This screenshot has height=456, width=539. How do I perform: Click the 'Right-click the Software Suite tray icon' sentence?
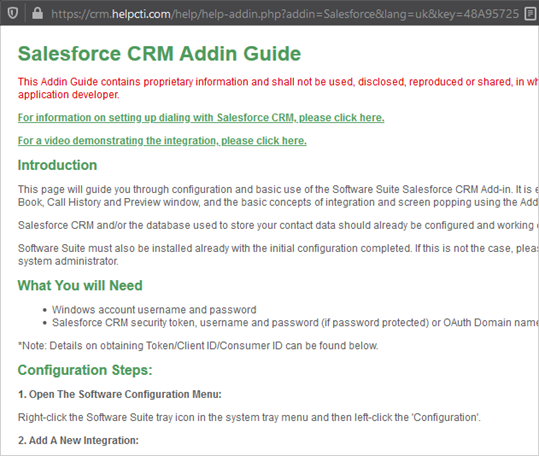click(x=249, y=417)
